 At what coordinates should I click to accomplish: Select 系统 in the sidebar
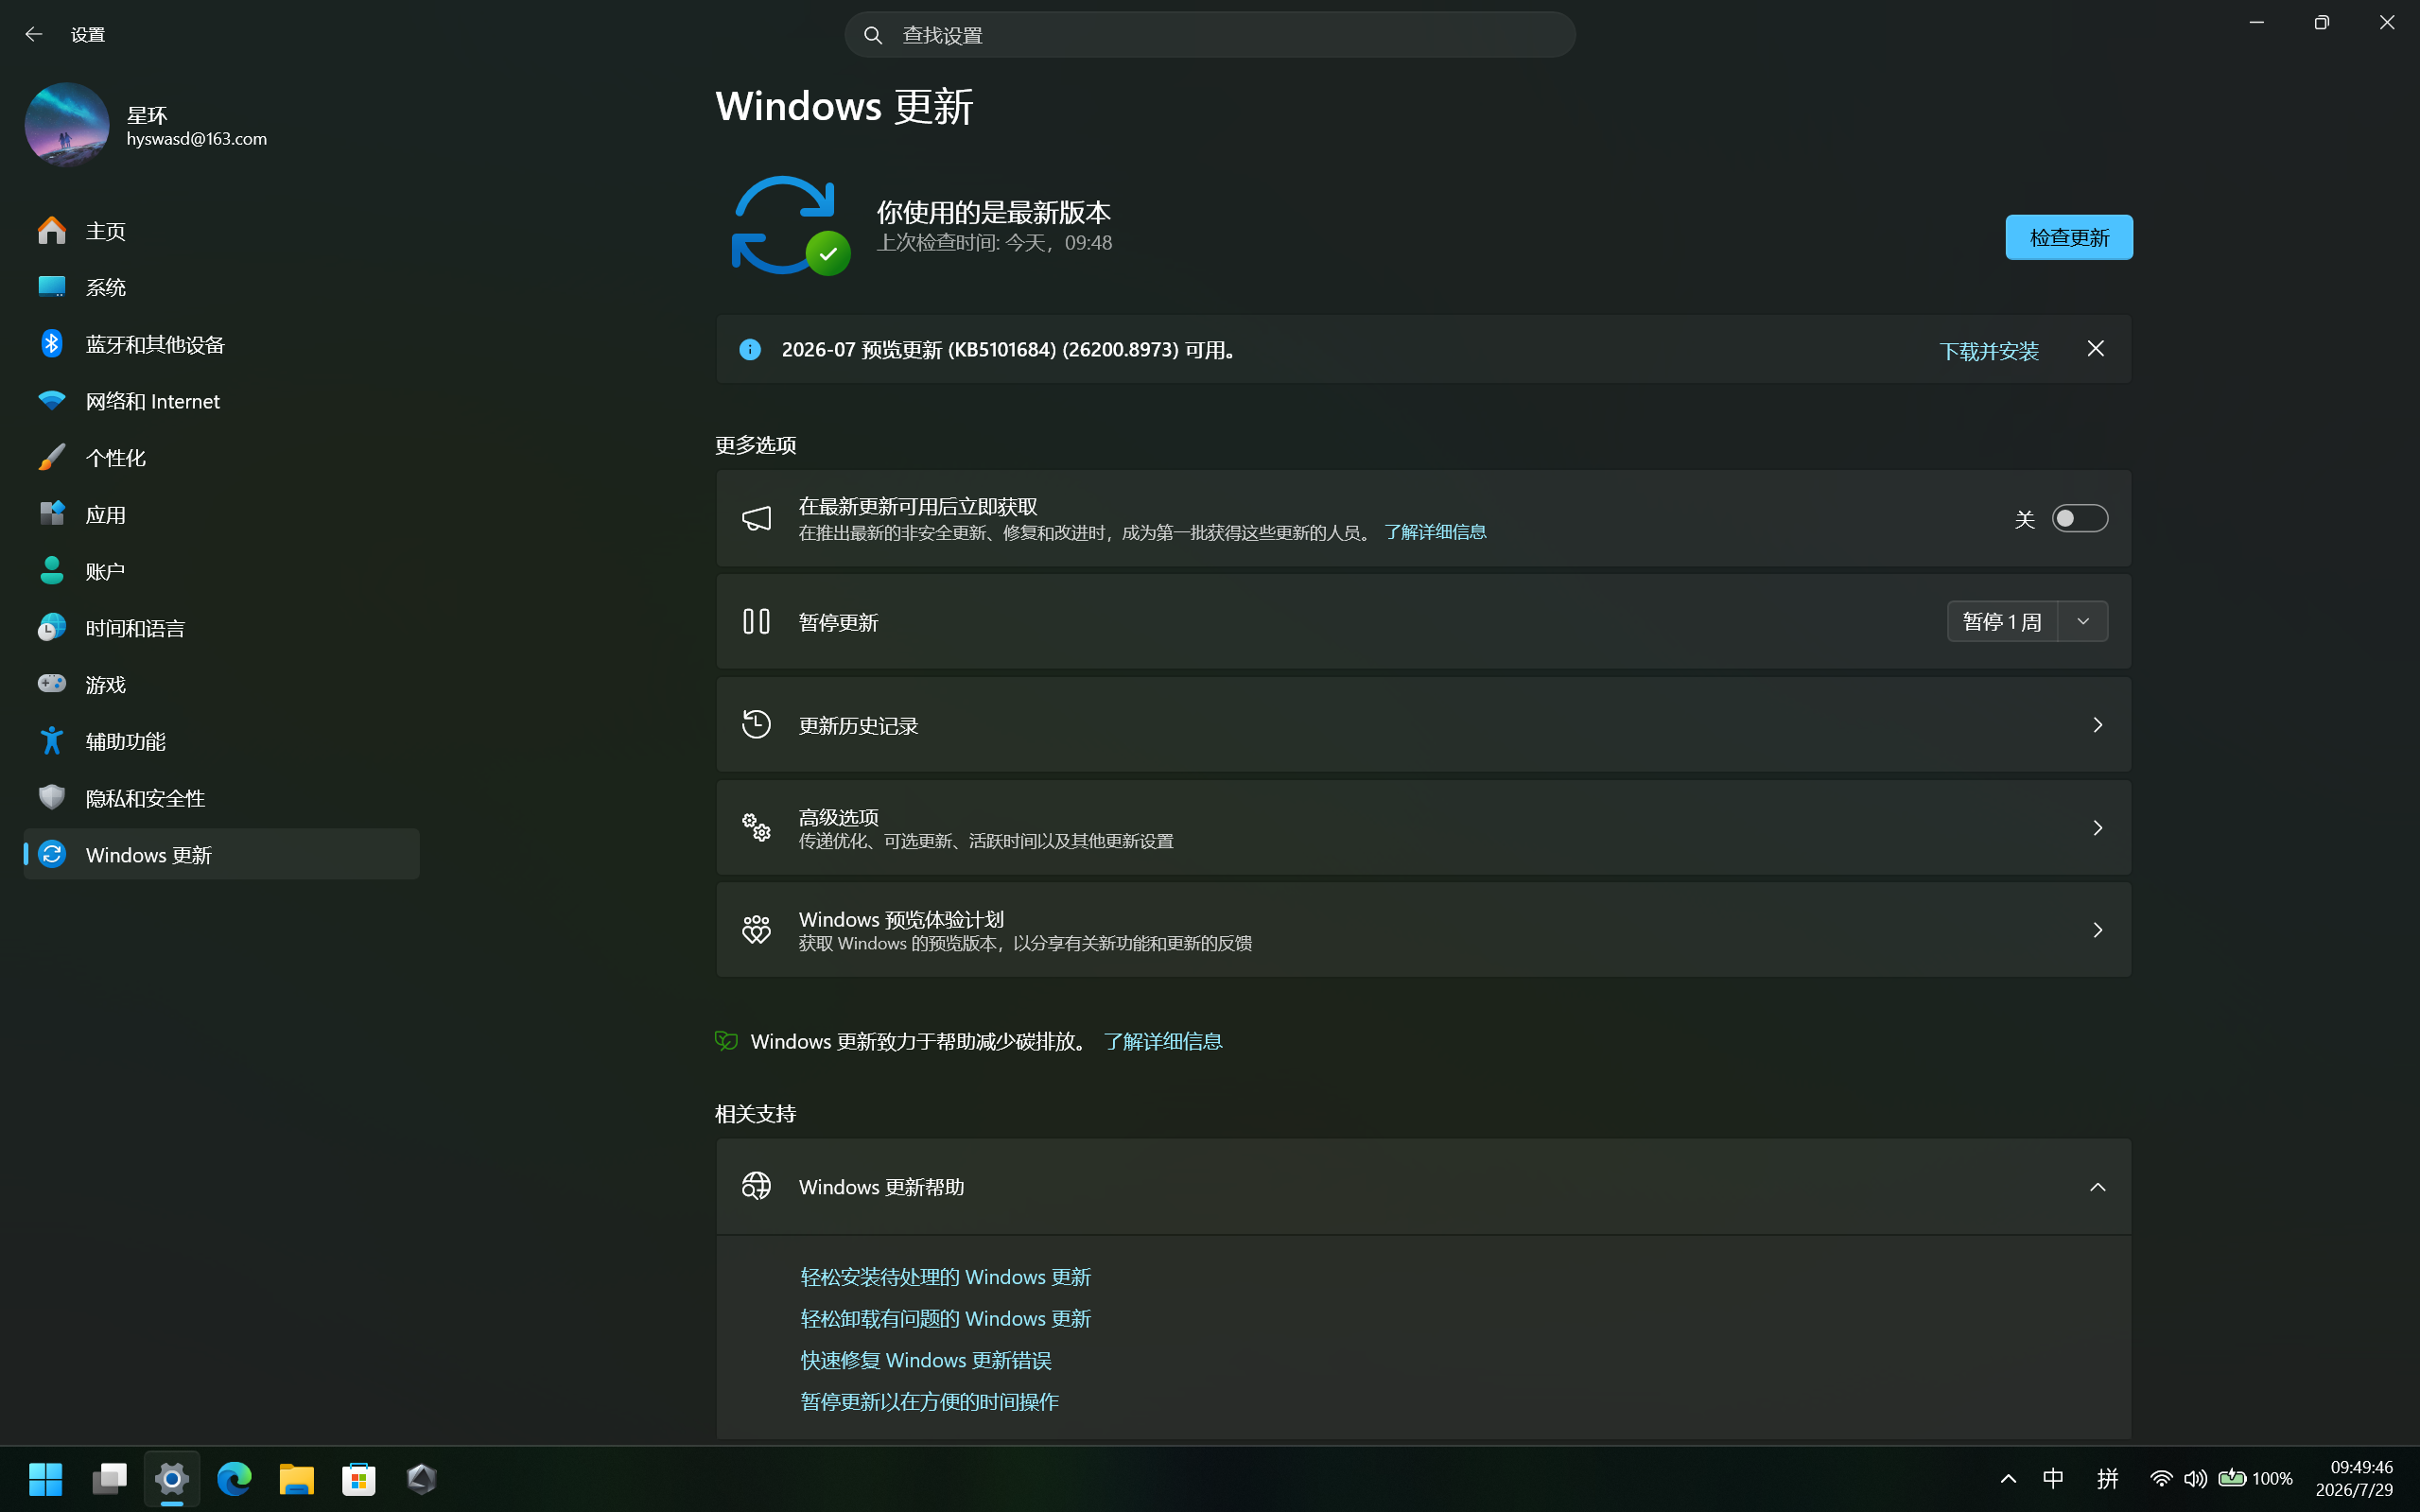(x=220, y=288)
